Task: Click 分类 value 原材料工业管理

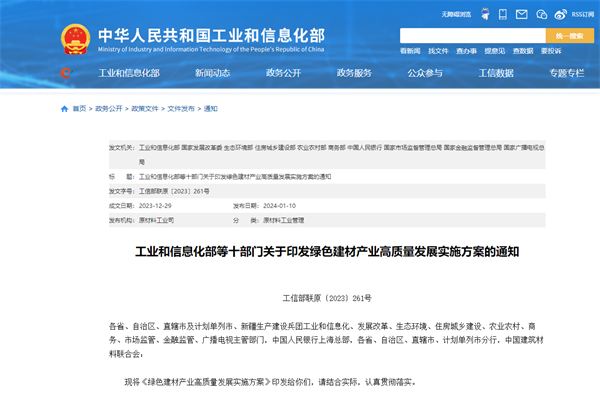Action: [x=284, y=220]
